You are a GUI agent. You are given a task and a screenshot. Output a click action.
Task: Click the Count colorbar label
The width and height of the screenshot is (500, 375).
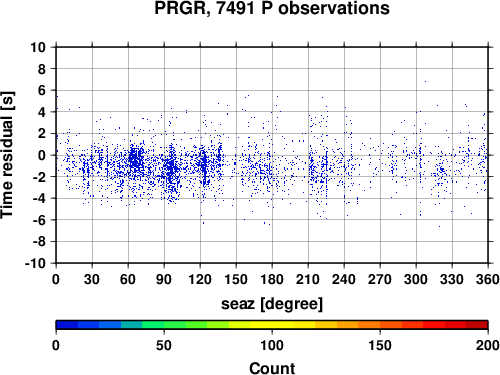[x=272, y=368]
